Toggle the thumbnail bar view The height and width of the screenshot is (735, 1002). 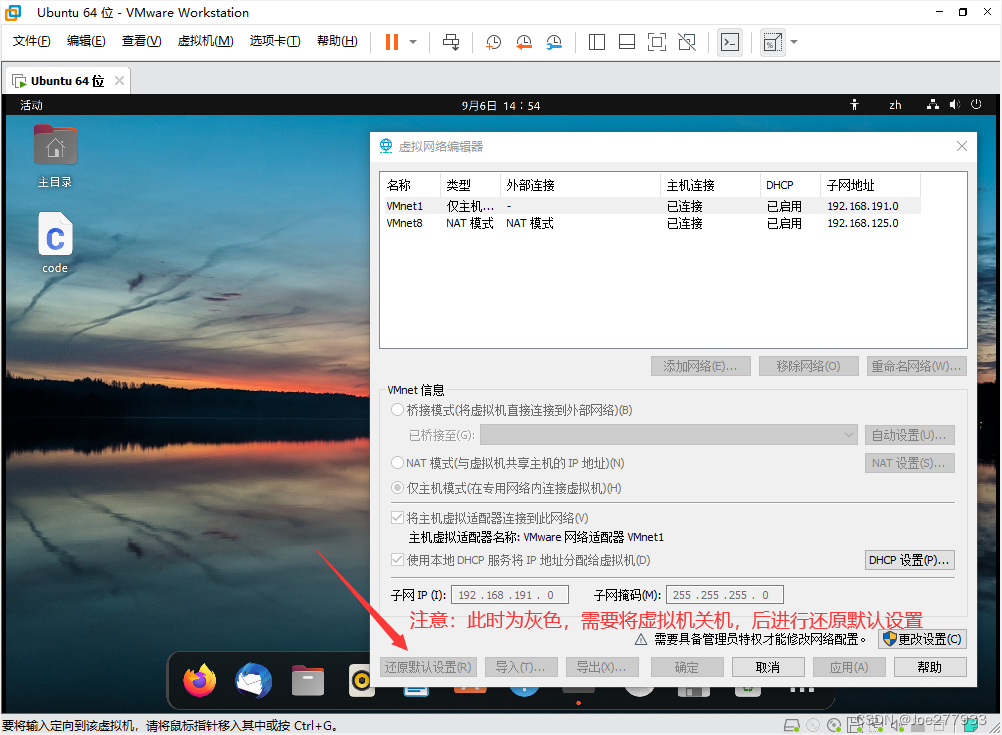point(627,42)
